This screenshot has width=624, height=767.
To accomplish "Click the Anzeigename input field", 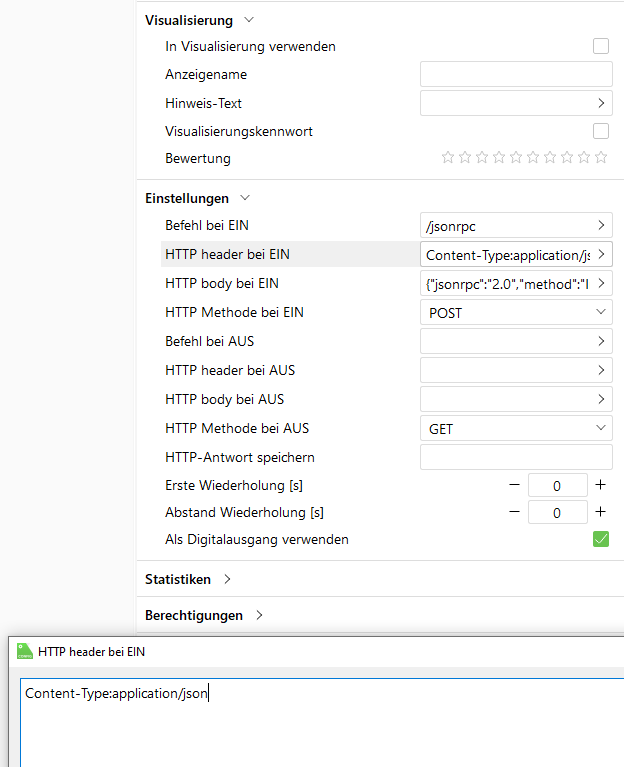I will [516, 75].
